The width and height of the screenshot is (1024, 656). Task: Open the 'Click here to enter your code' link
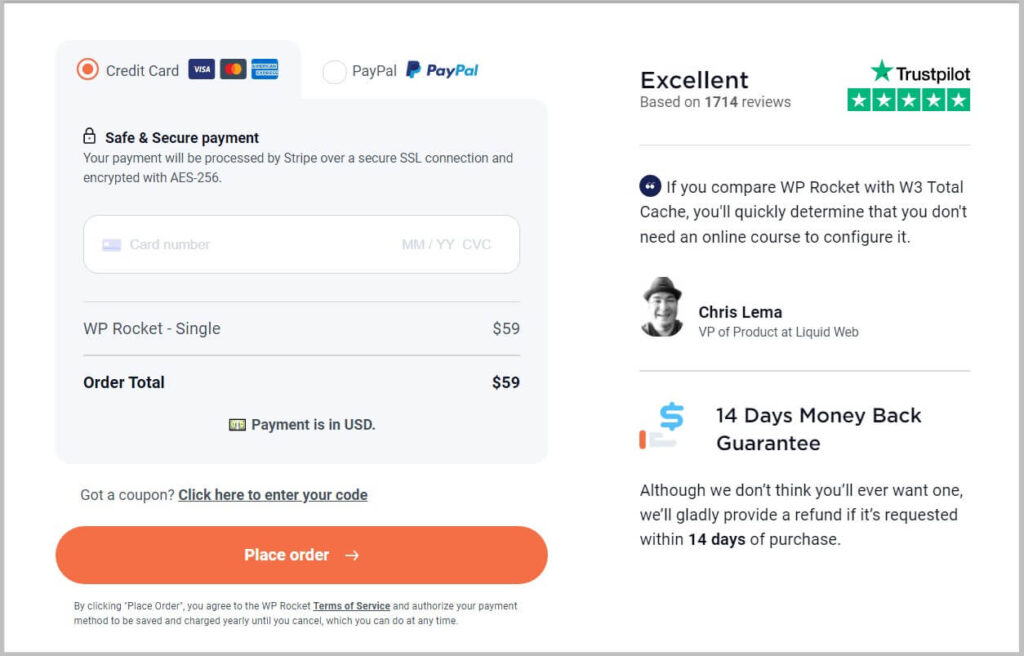click(x=273, y=495)
